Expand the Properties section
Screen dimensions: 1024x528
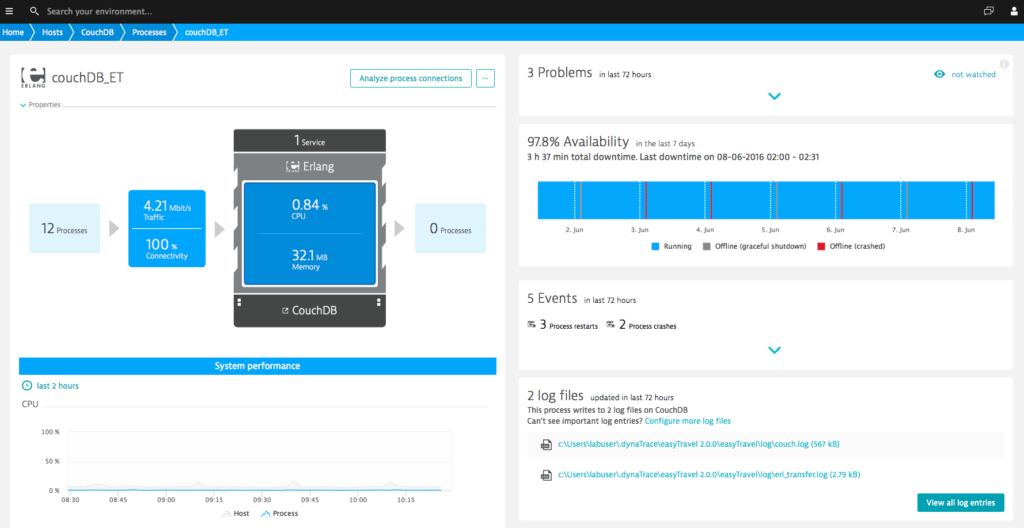click(x=41, y=105)
